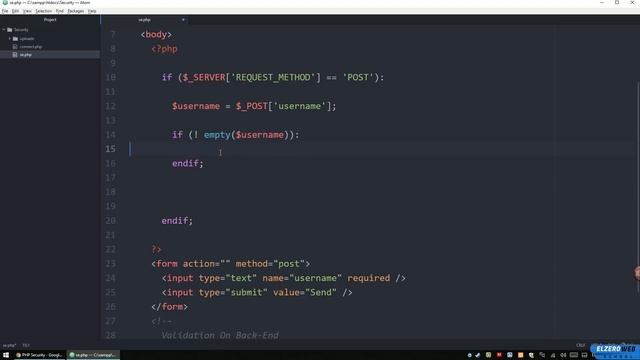Click the Atom app icon in title bar
This screenshot has height=360, width=640.
coord(5,2)
